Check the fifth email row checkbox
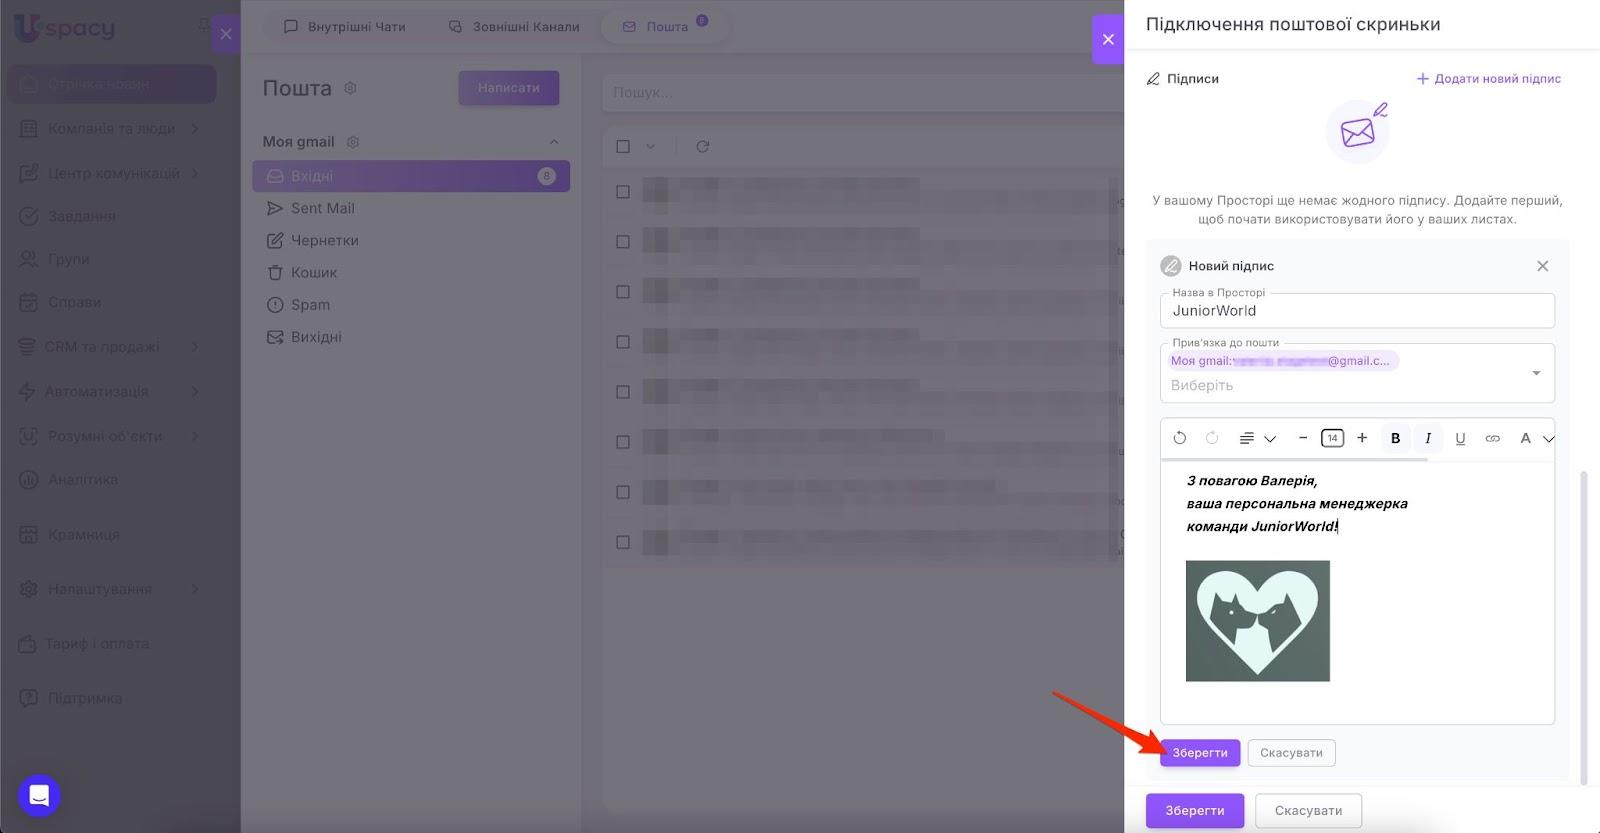1600x833 pixels. click(x=623, y=392)
